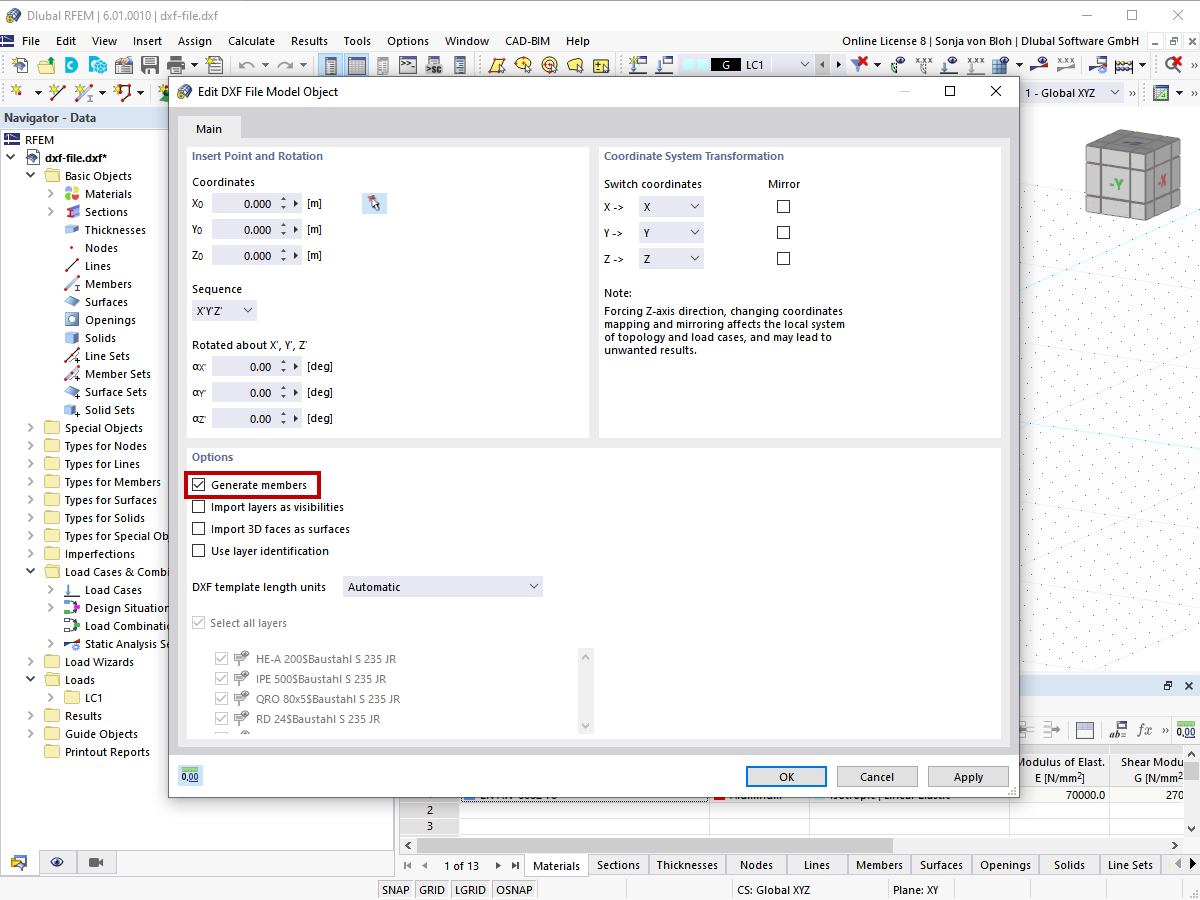Screen dimensions: 1200x900
Task: Toggle SNAP mode in the status bar
Action: (x=395, y=889)
